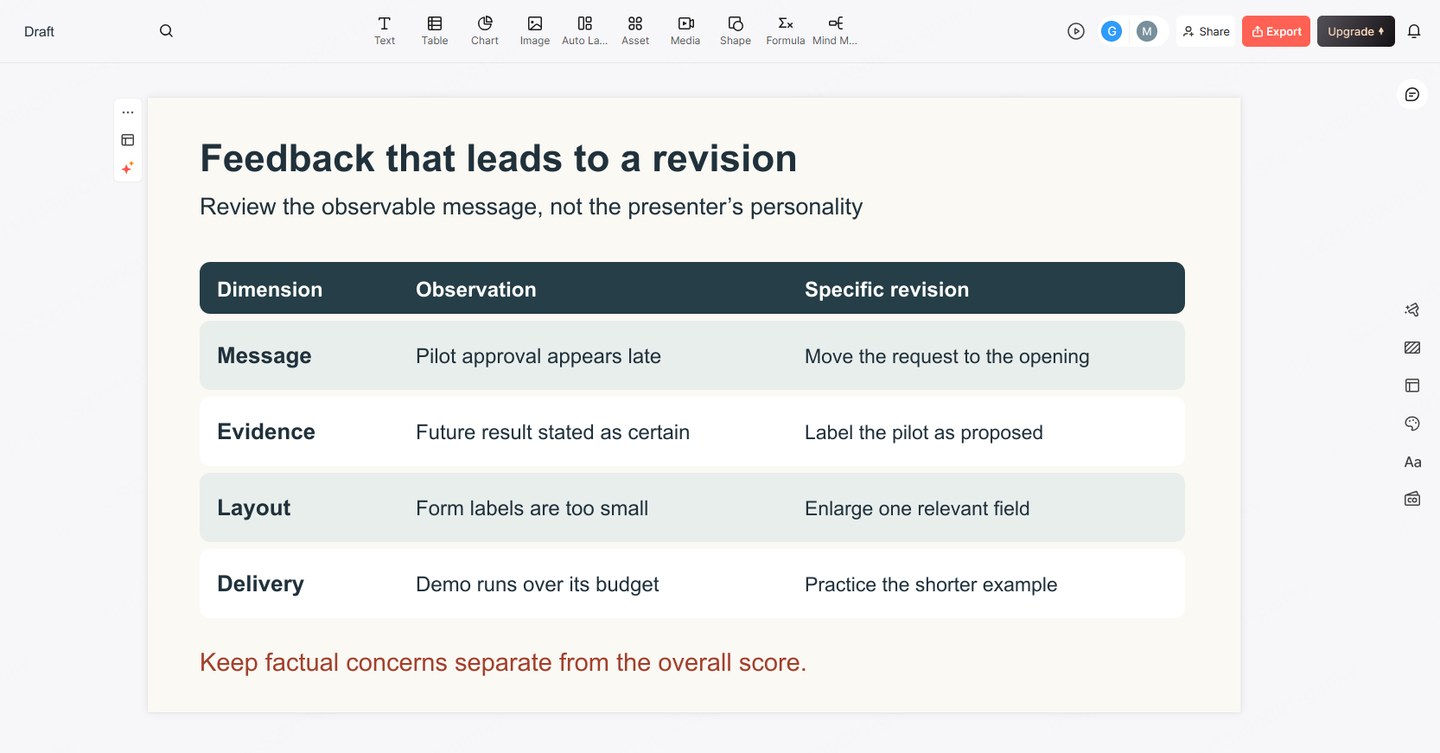Select the 'Delivery' row label
This screenshot has width=1440, height=753.
click(x=260, y=584)
